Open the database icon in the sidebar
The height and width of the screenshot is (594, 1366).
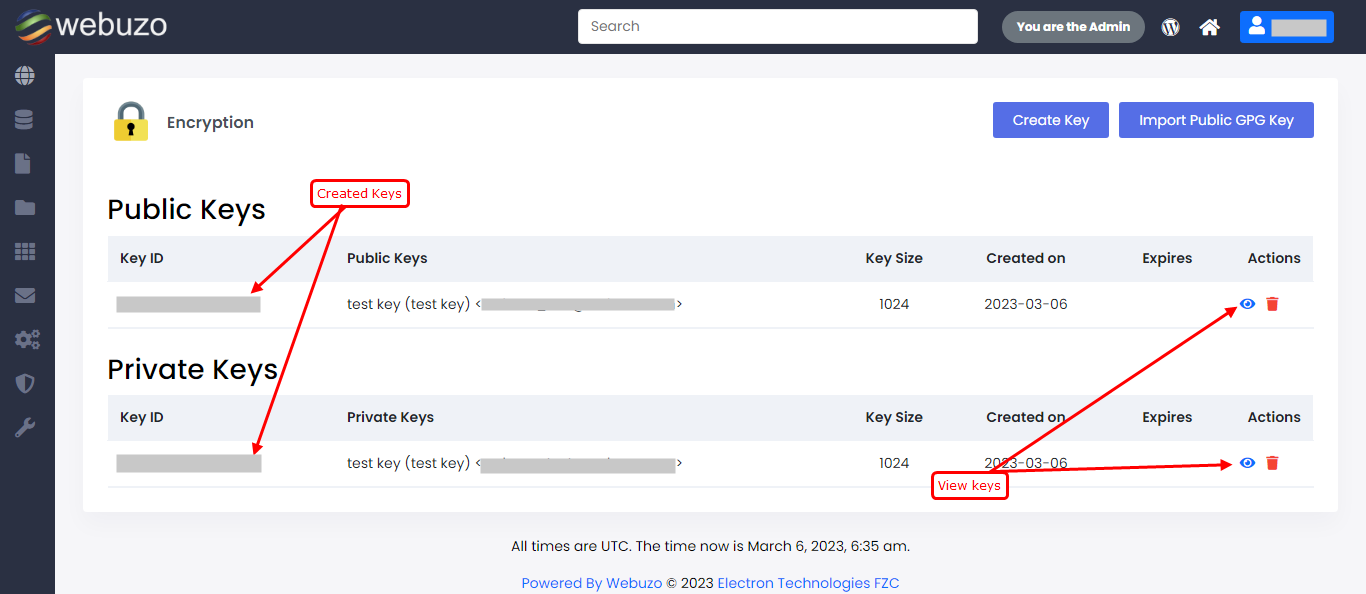pos(25,120)
